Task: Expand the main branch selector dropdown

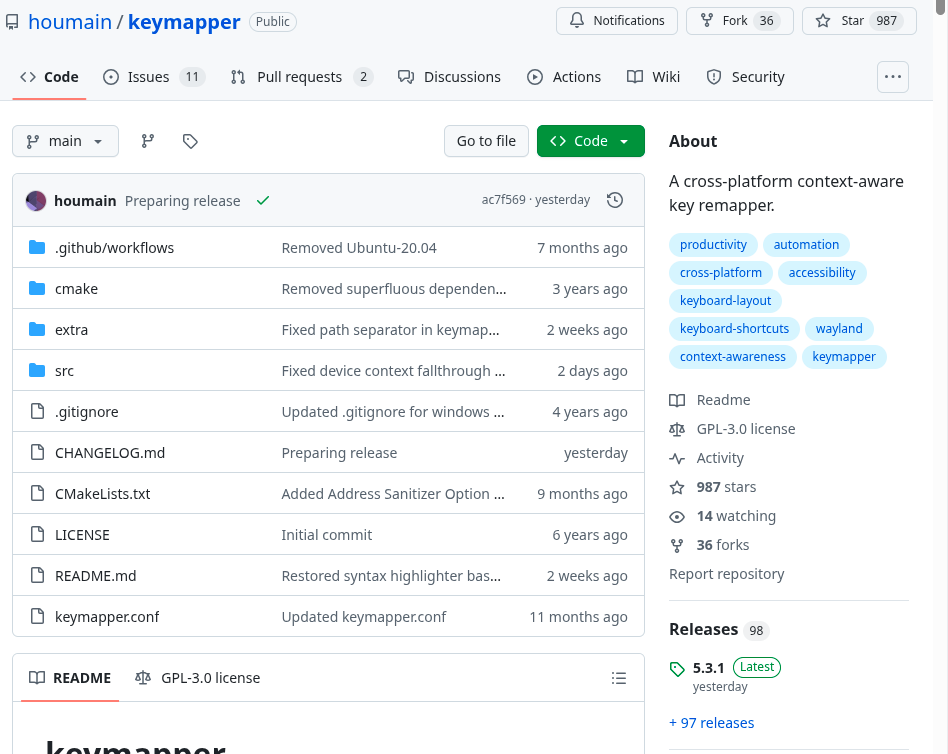Action: point(65,141)
